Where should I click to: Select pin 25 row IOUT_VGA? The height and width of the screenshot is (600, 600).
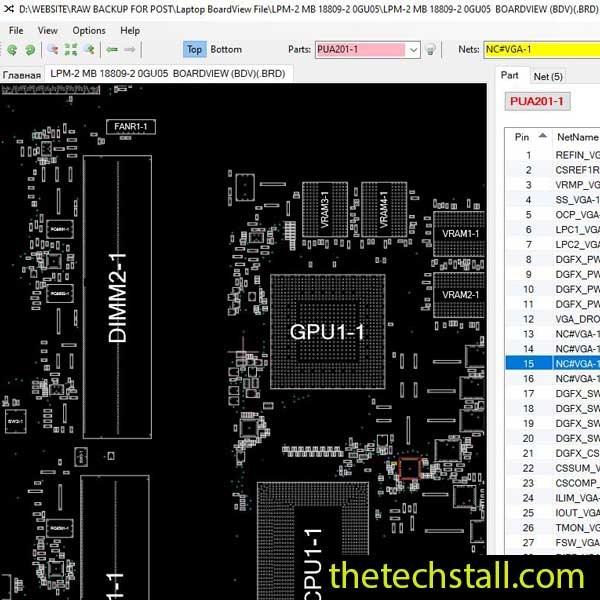[x=553, y=513]
